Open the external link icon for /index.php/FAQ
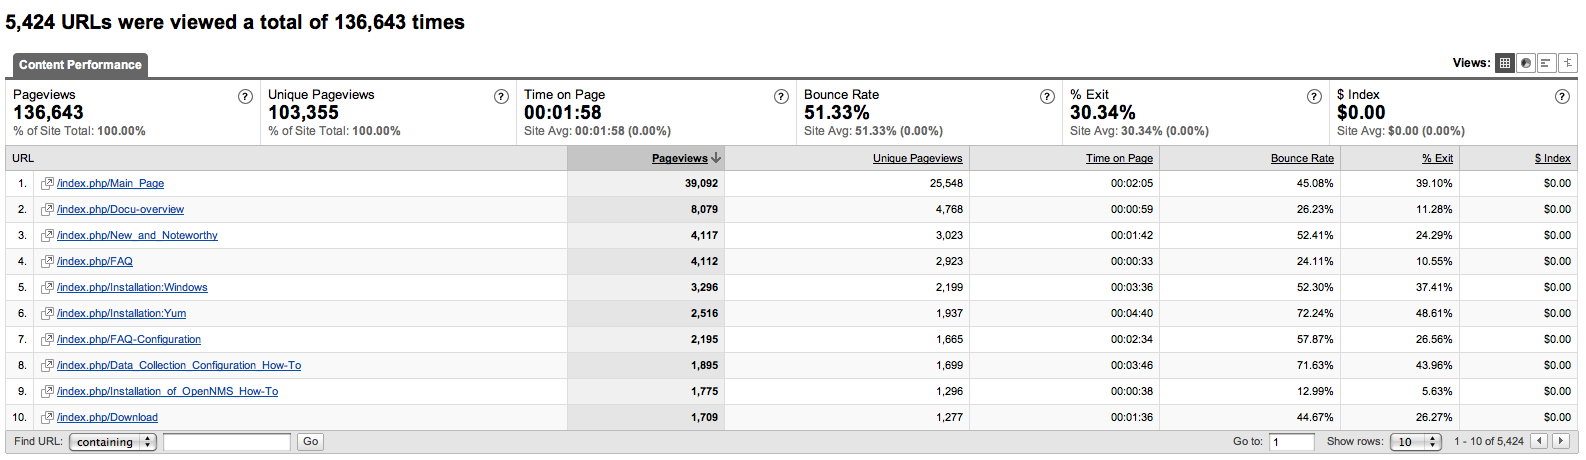Image resolution: width=1586 pixels, height=460 pixels. tap(47, 261)
